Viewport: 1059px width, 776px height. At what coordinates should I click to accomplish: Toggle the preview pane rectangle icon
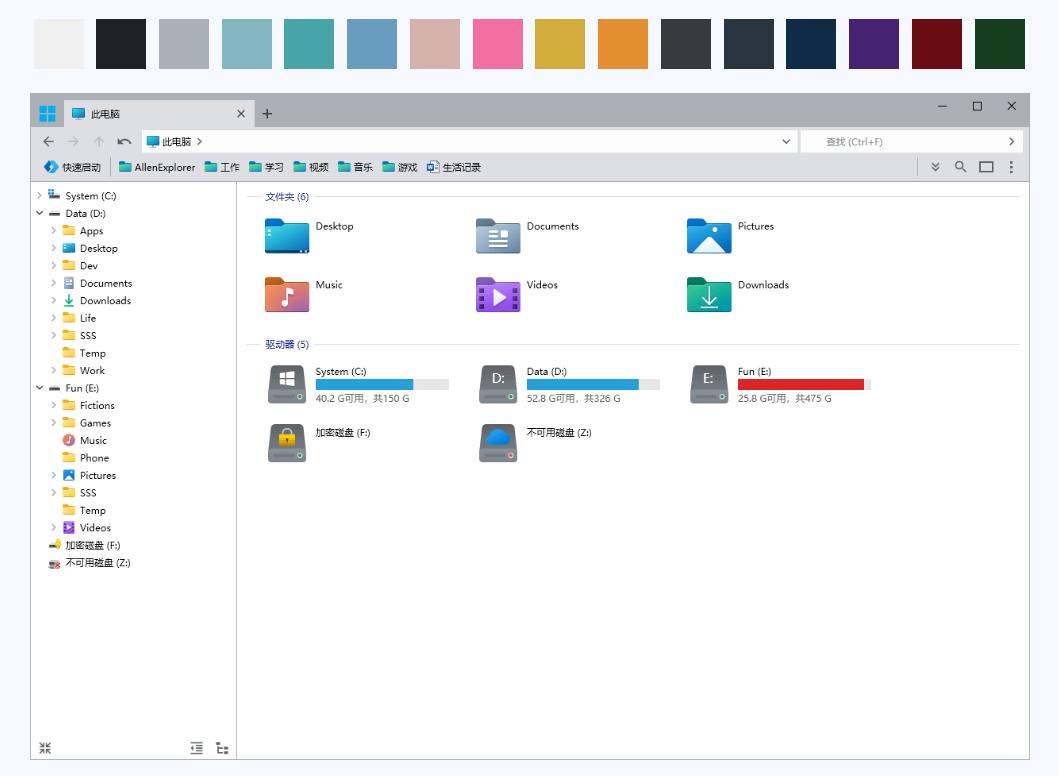(986, 167)
